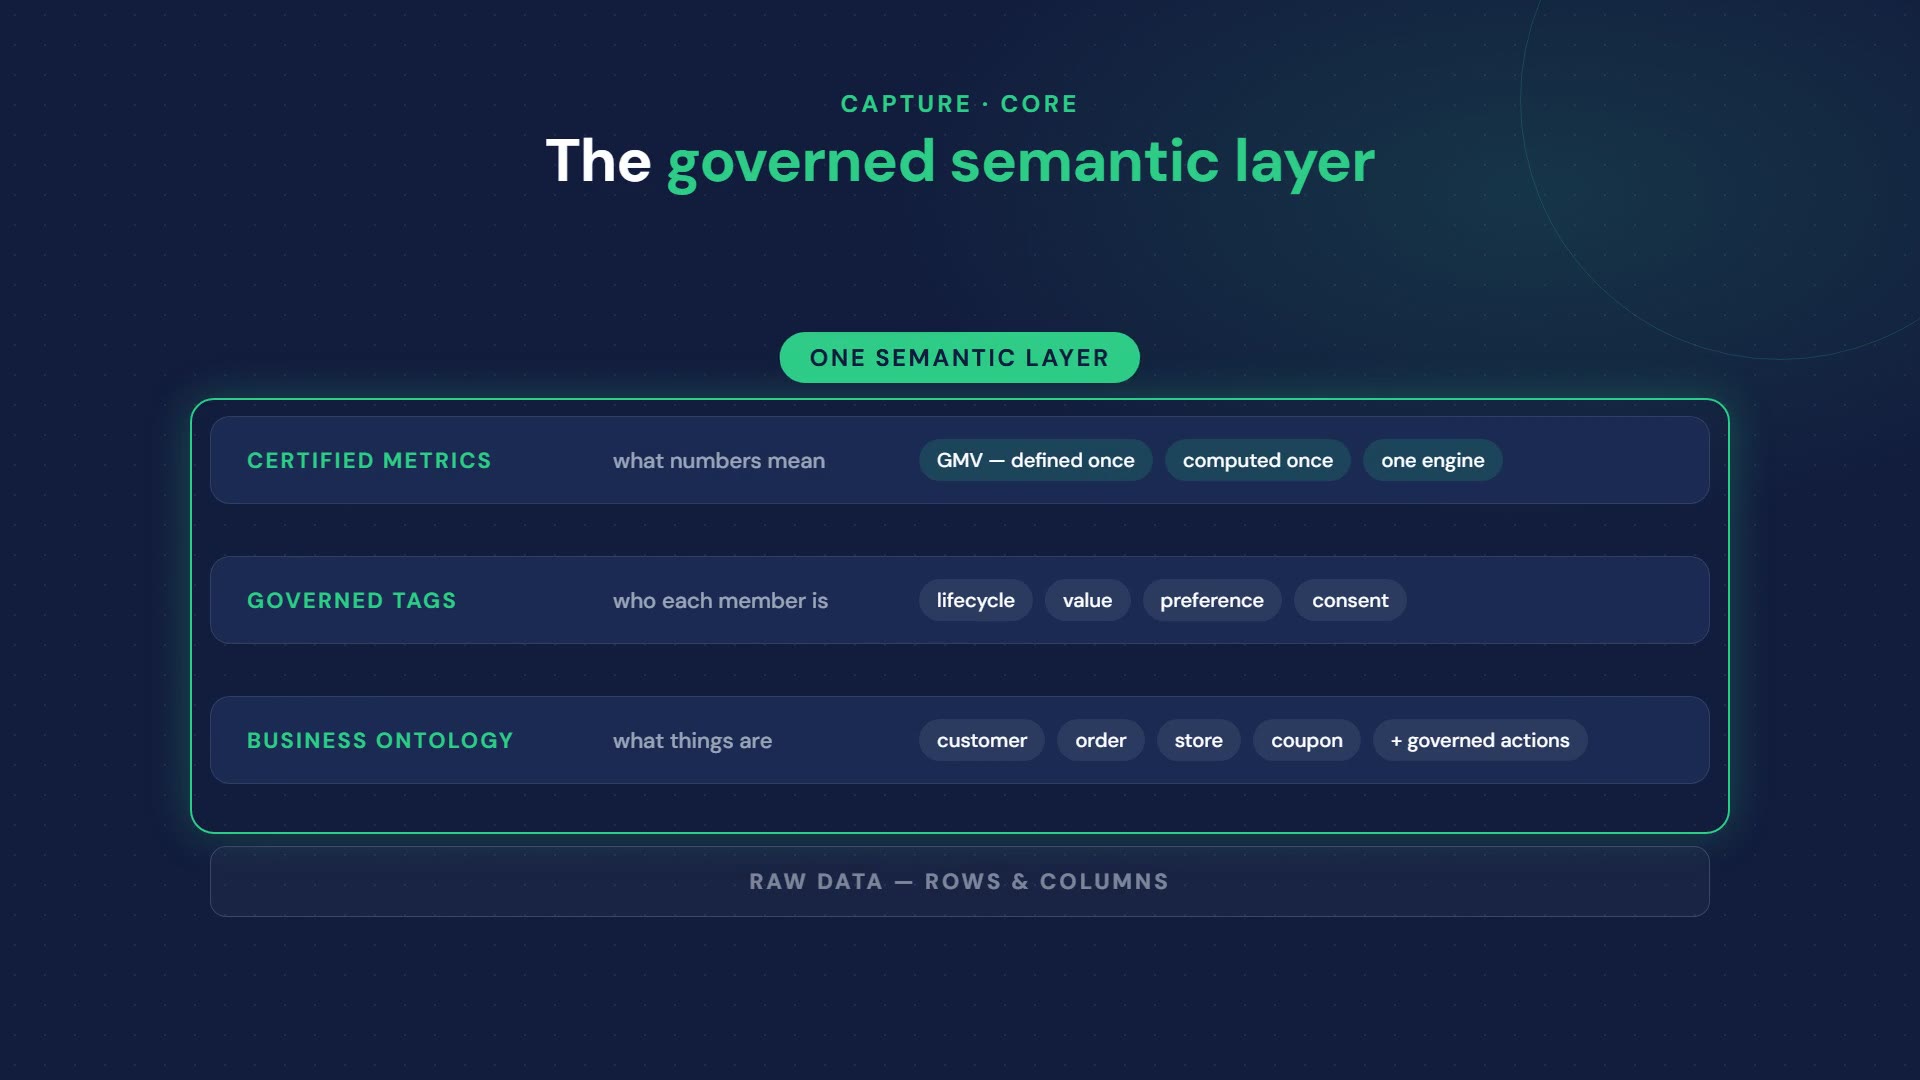Select the 'consent' tag chip
This screenshot has width=1920, height=1080.
(1350, 600)
